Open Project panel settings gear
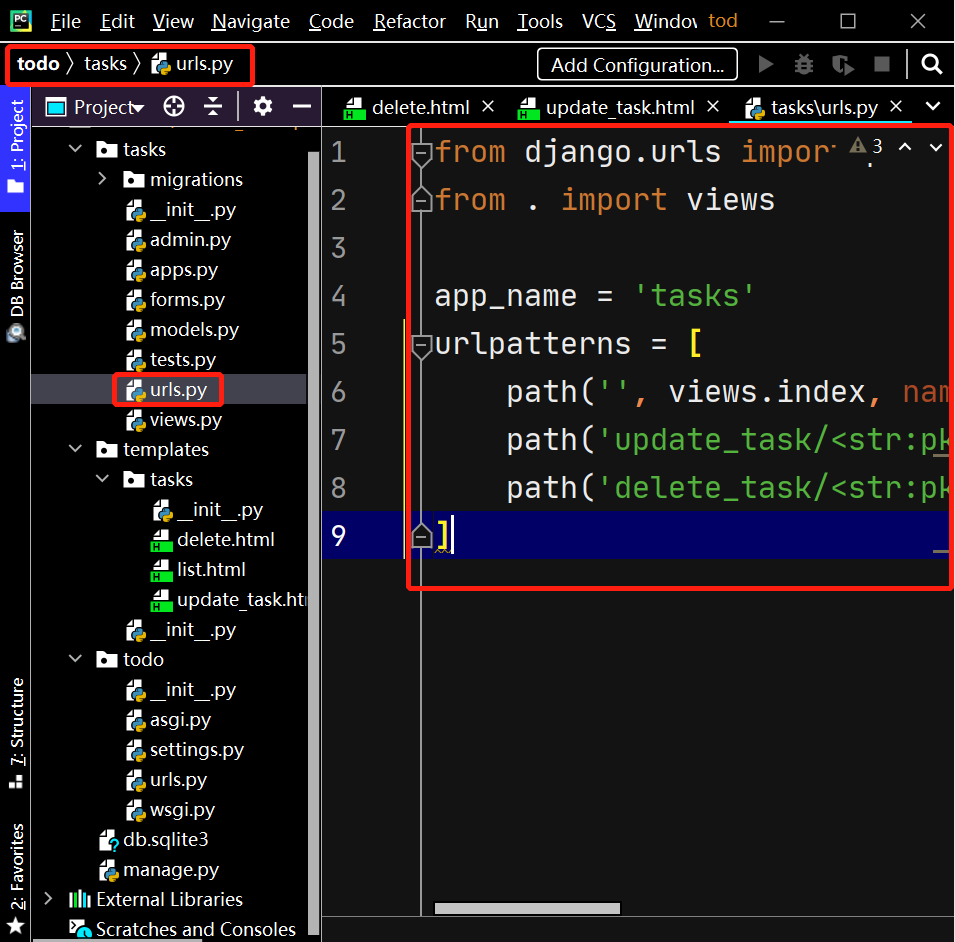 point(263,107)
